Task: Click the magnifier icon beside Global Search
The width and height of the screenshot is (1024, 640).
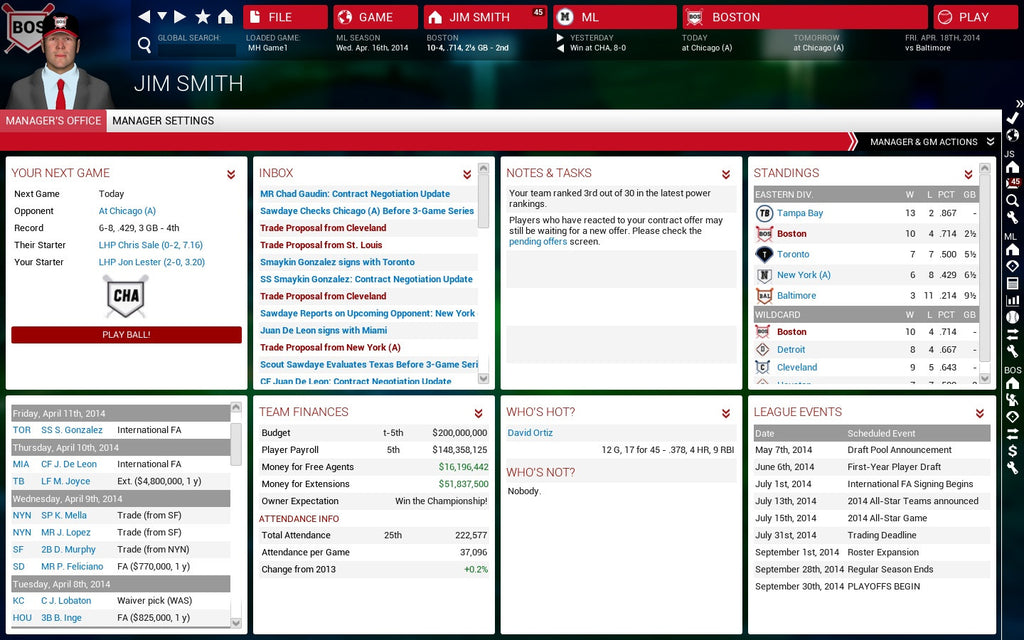Action: pos(145,44)
